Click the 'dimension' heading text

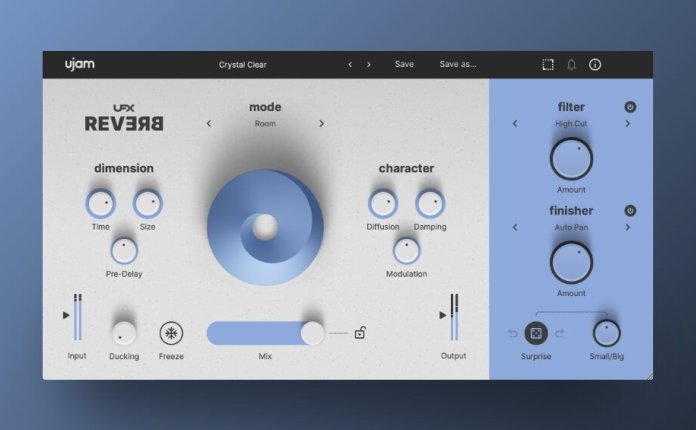tap(124, 168)
